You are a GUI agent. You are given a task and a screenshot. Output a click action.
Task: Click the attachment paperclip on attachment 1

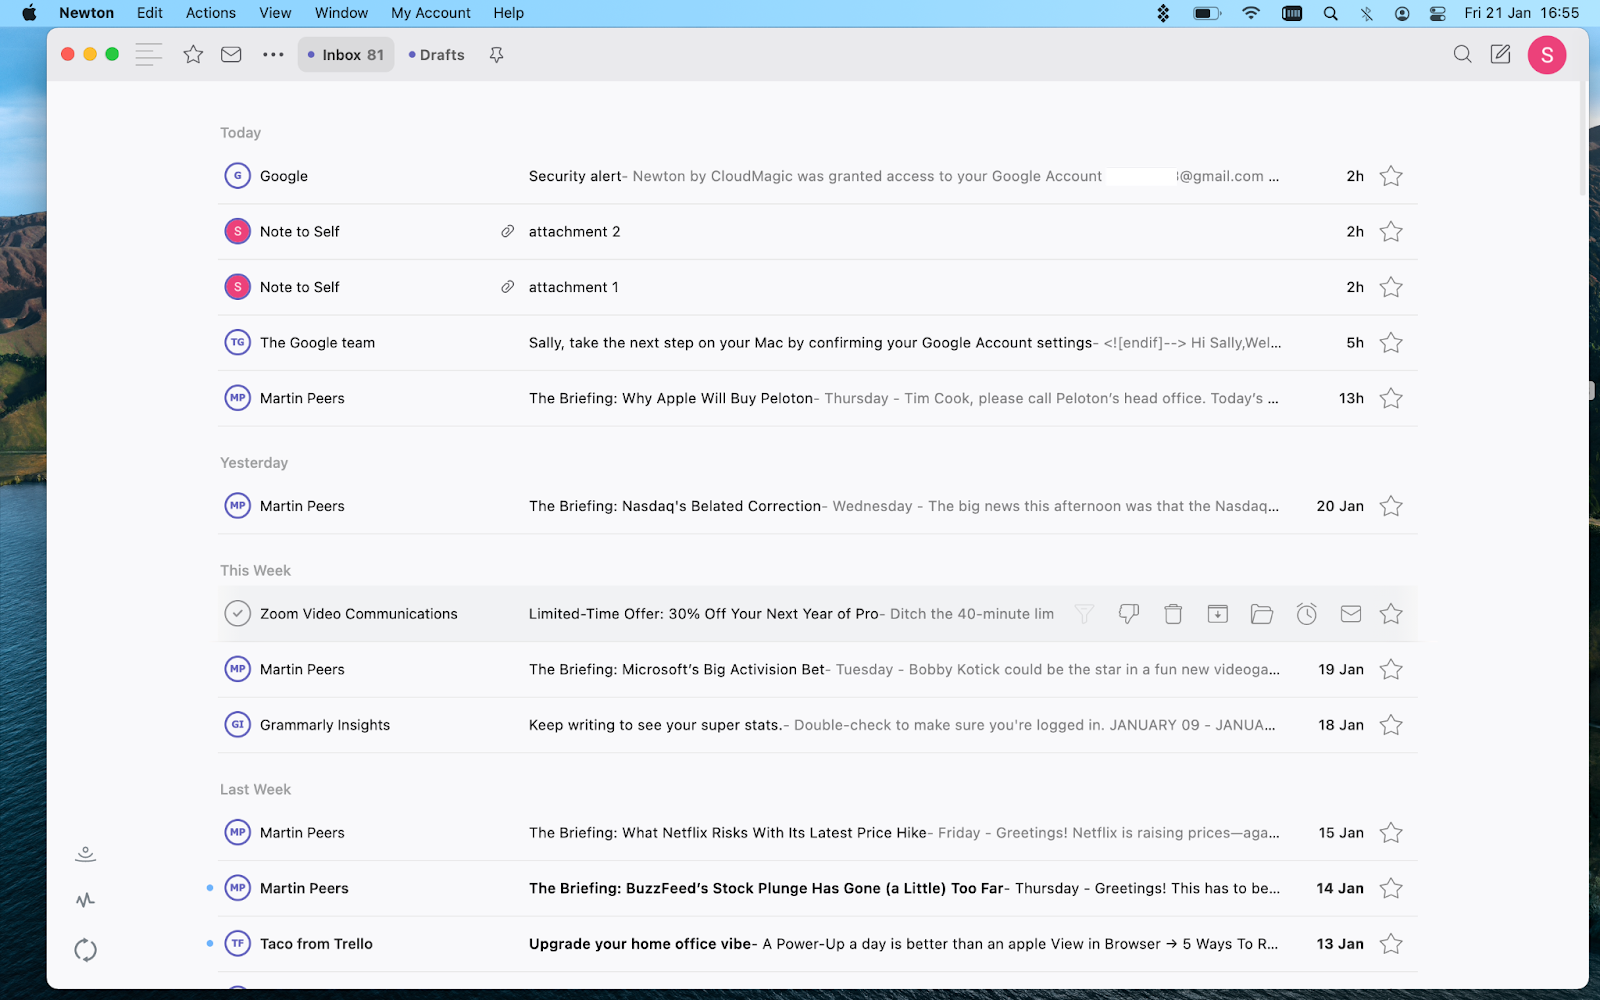tap(507, 287)
